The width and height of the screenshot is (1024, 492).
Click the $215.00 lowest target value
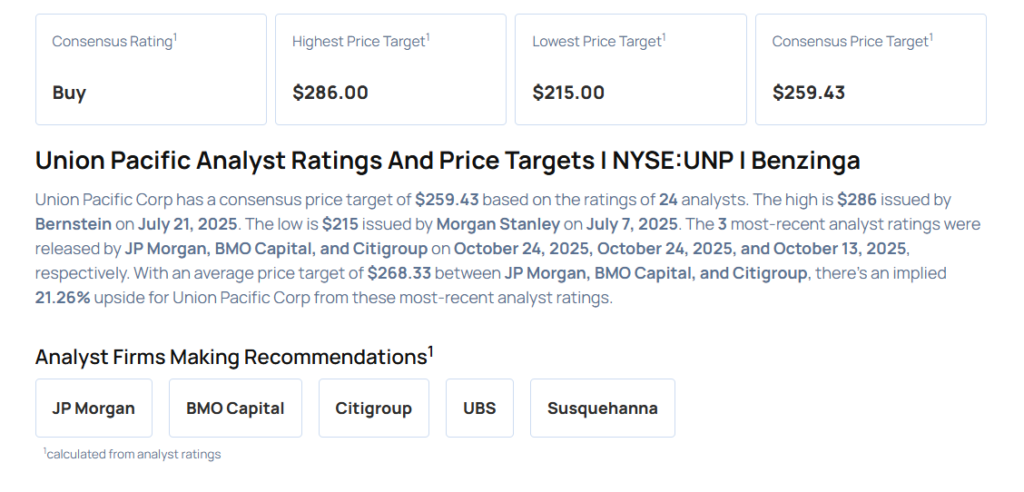point(568,93)
